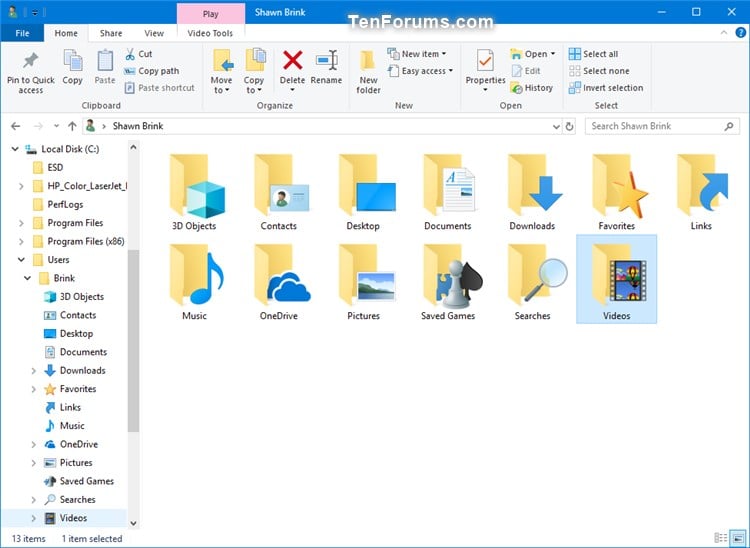Refresh the current folder view
The image size is (750, 548).
coord(569,127)
